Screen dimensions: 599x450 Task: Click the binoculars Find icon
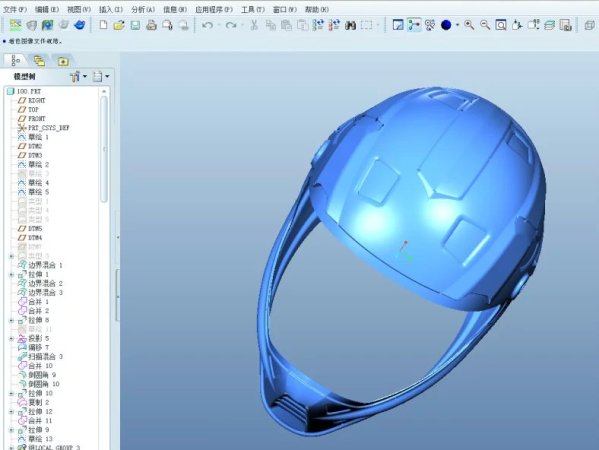coord(350,25)
